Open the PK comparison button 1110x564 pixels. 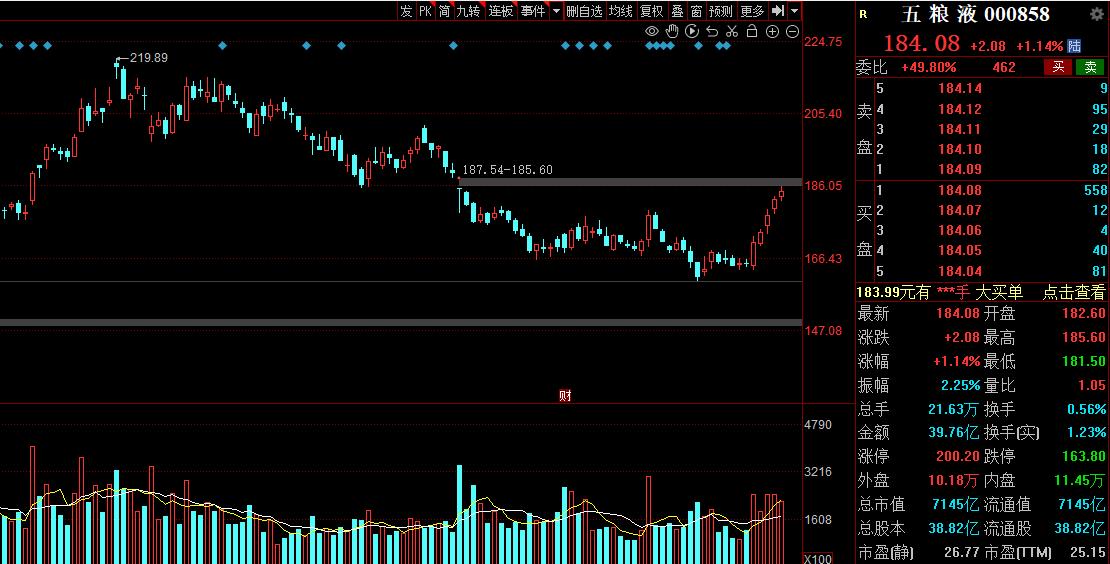pos(425,11)
